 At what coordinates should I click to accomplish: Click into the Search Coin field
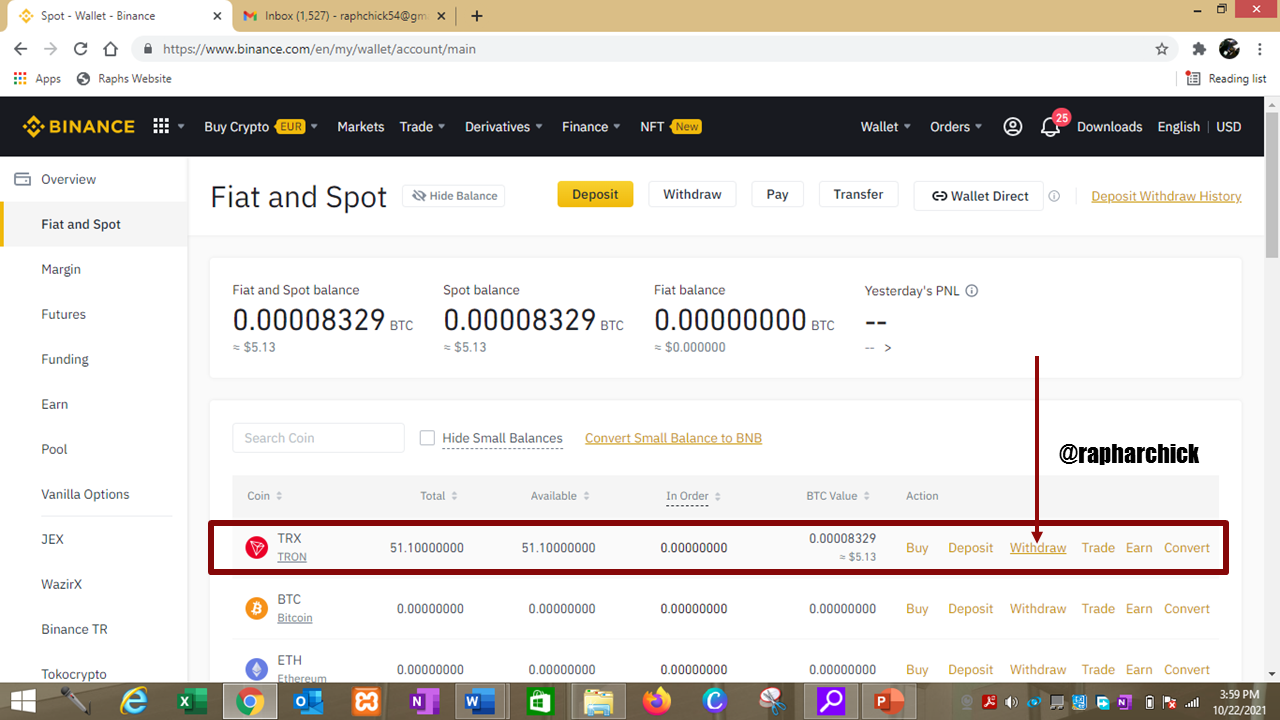(318, 438)
